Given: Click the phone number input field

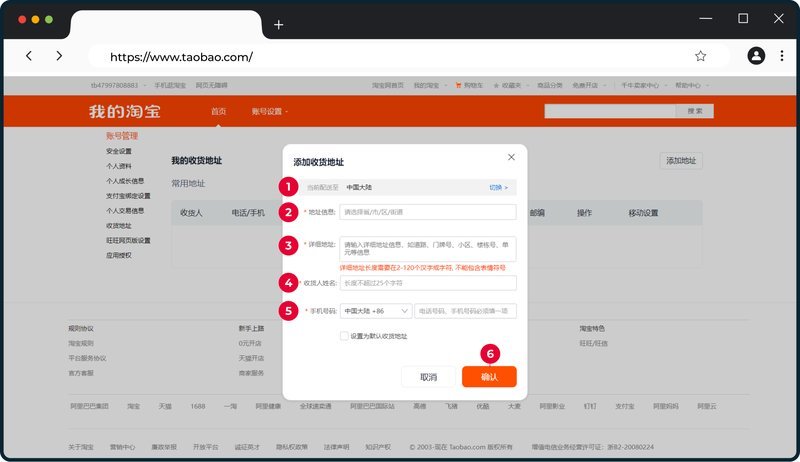Looking at the screenshot, I should (x=465, y=311).
